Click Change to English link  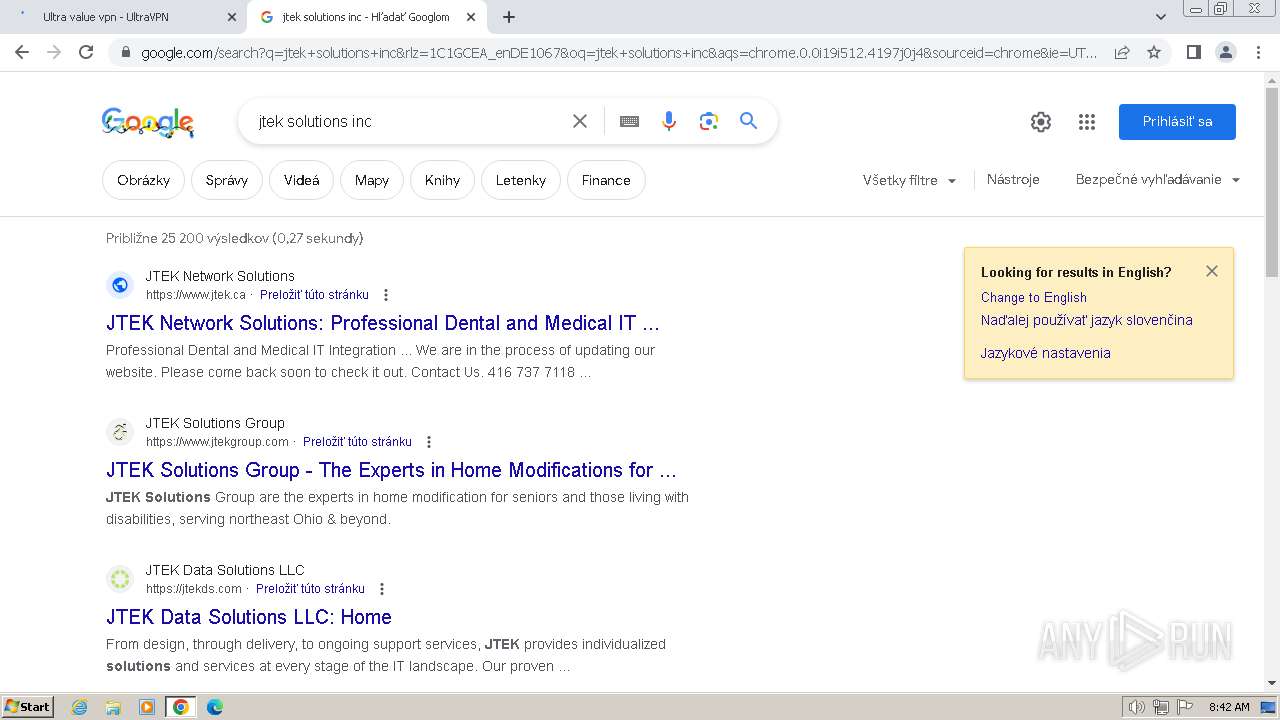[1033, 297]
